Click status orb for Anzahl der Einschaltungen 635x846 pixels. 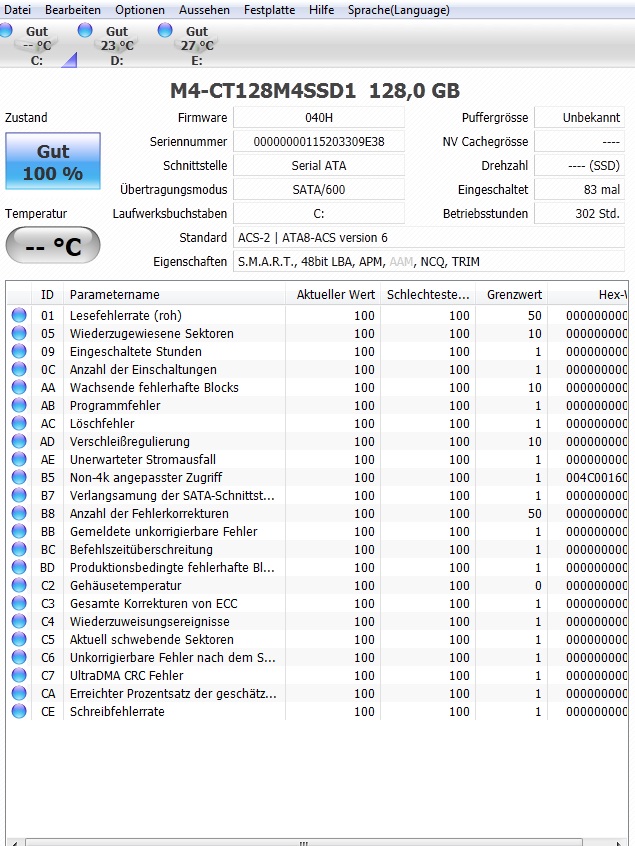click(x=19, y=369)
